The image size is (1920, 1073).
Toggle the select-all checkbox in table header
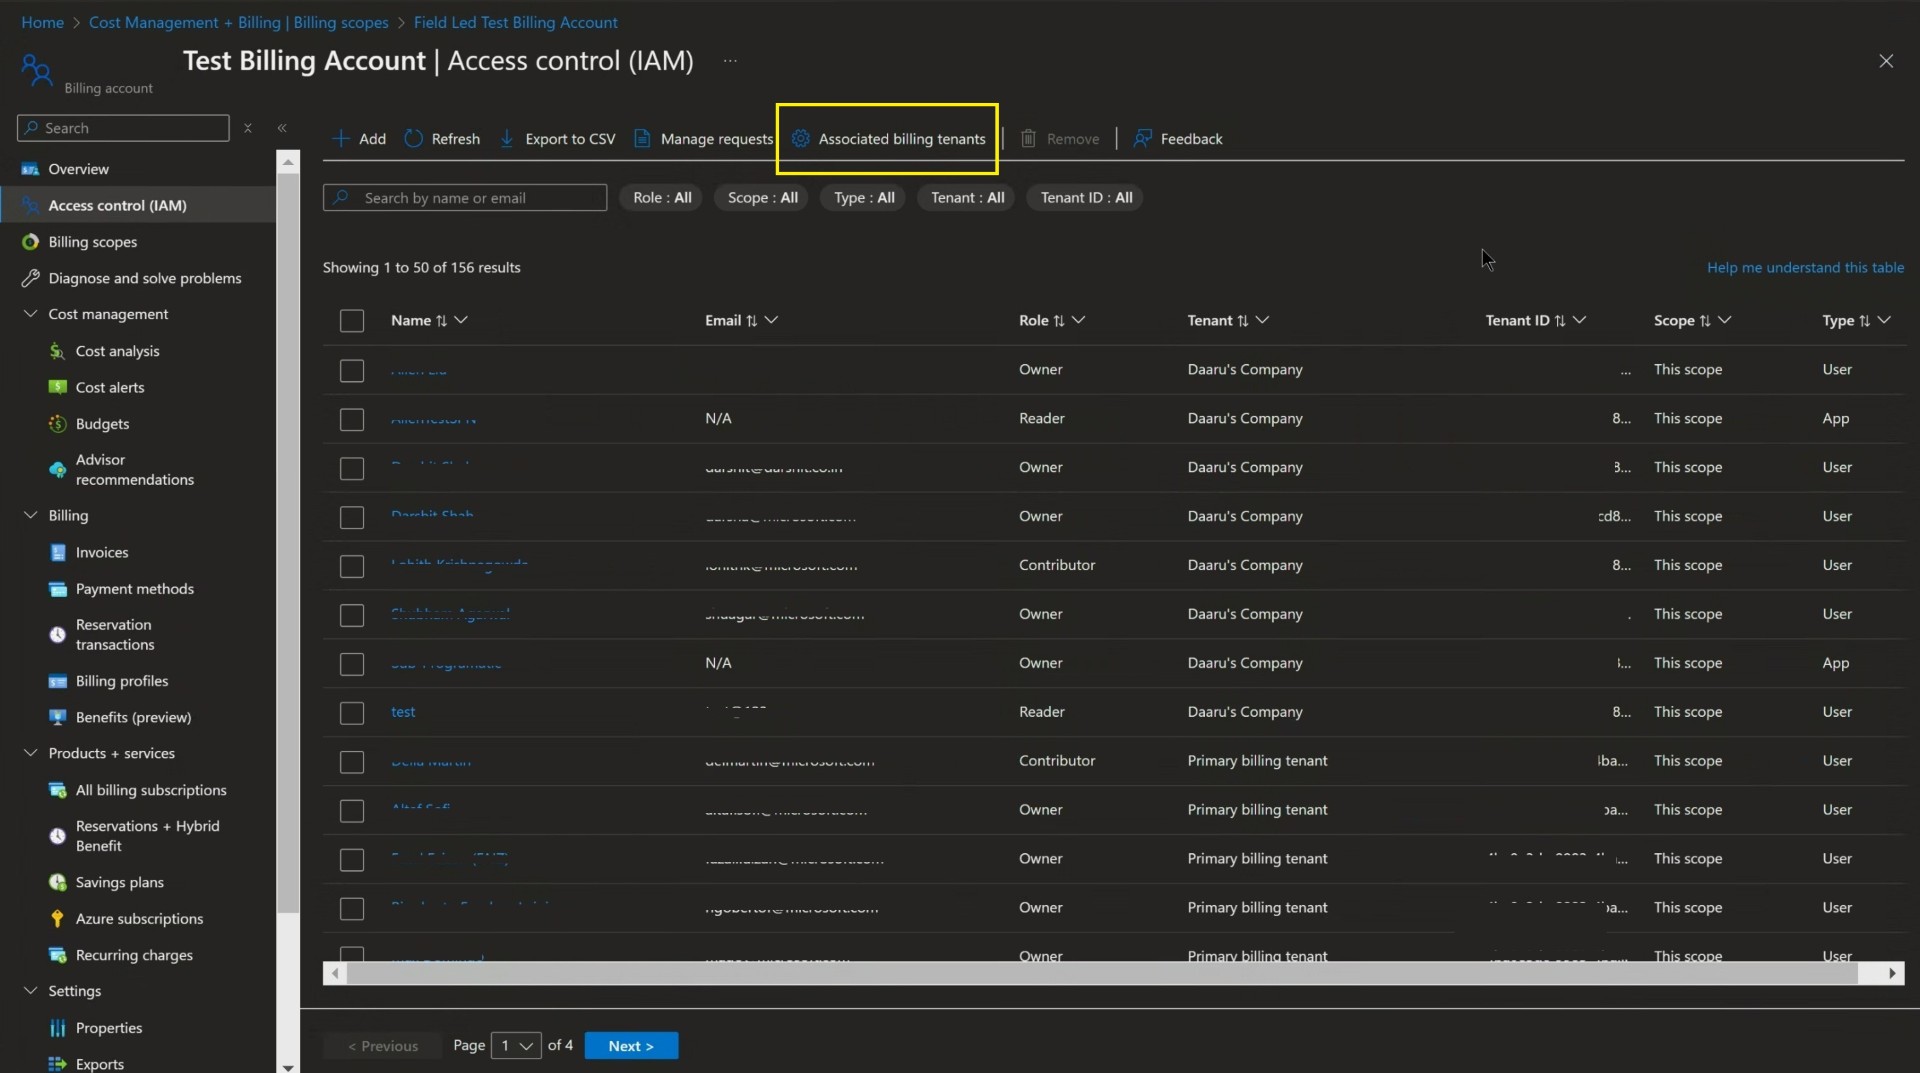(352, 321)
